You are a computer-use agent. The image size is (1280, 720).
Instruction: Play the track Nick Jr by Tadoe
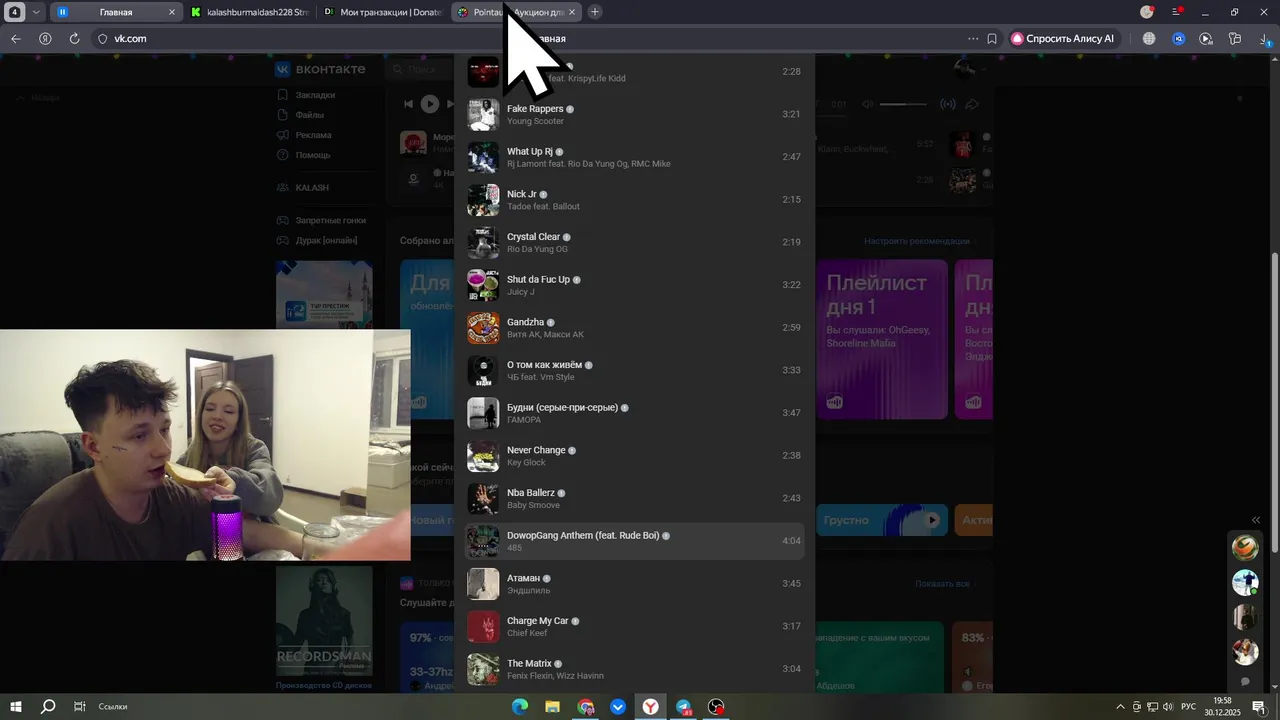point(634,200)
